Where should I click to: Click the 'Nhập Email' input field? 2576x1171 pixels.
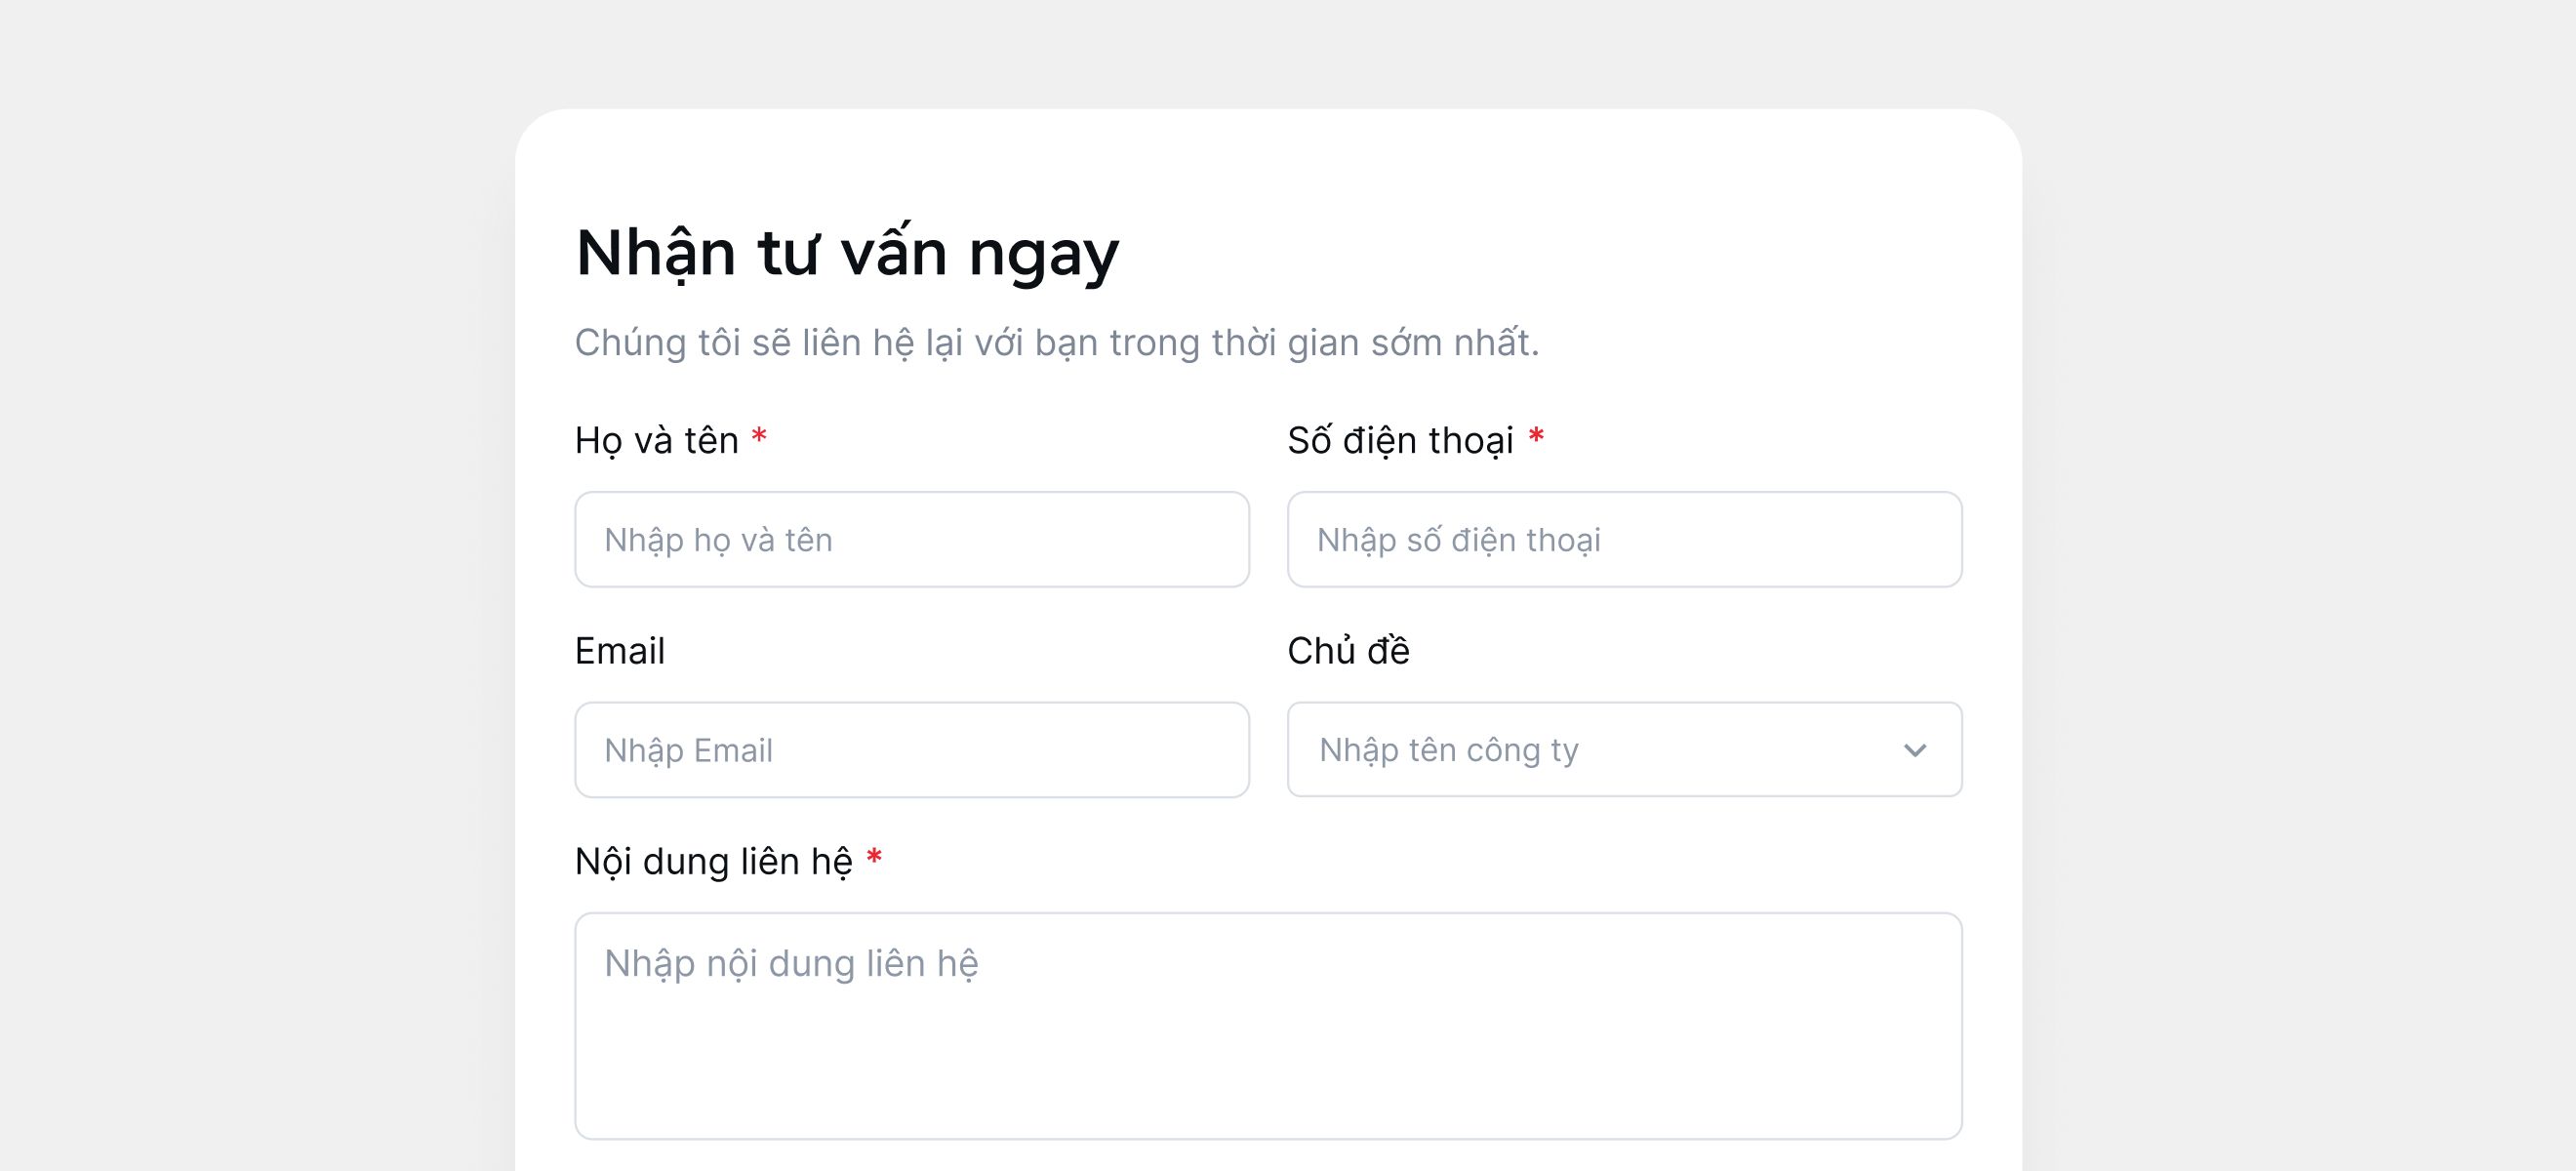[x=910, y=749]
